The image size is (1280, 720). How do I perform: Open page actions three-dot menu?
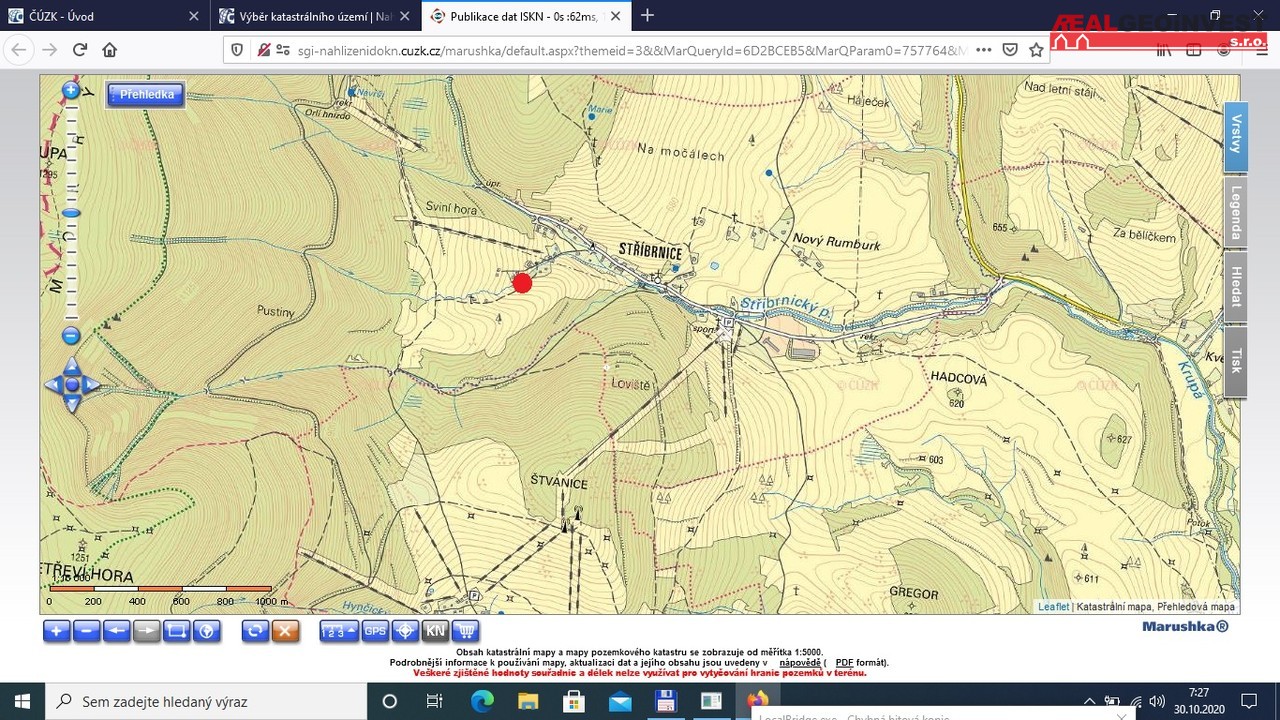[x=984, y=50]
